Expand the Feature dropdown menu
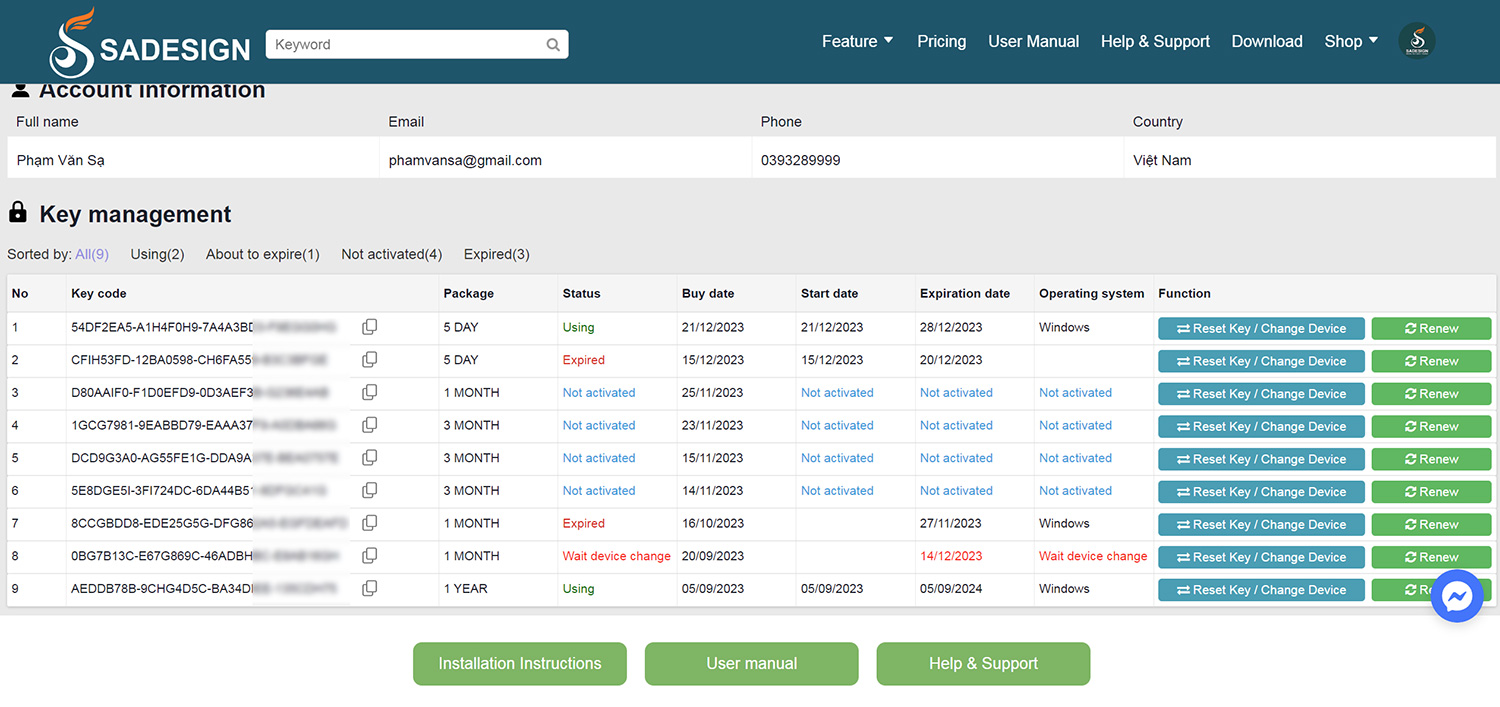 tap(857, 41)
